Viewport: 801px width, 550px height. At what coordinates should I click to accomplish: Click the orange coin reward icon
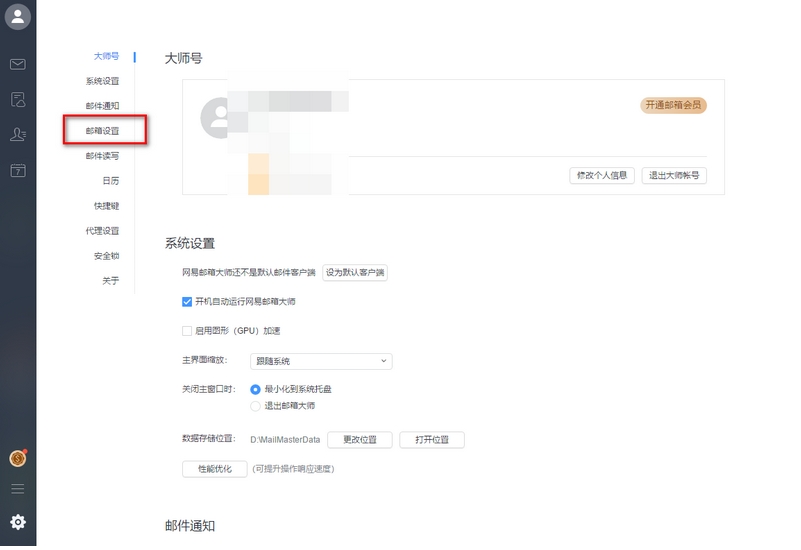point(17,458)
